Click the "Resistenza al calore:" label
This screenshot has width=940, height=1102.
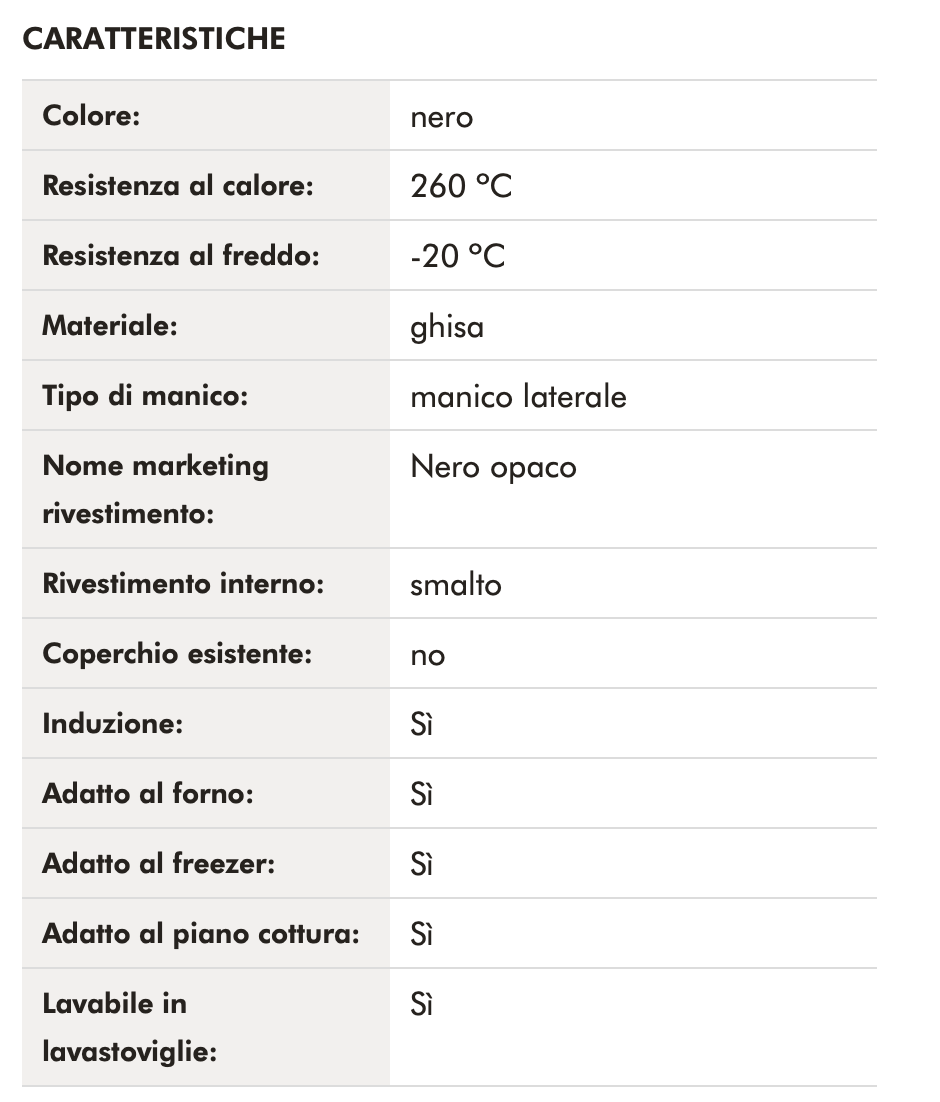coord(178,186)
